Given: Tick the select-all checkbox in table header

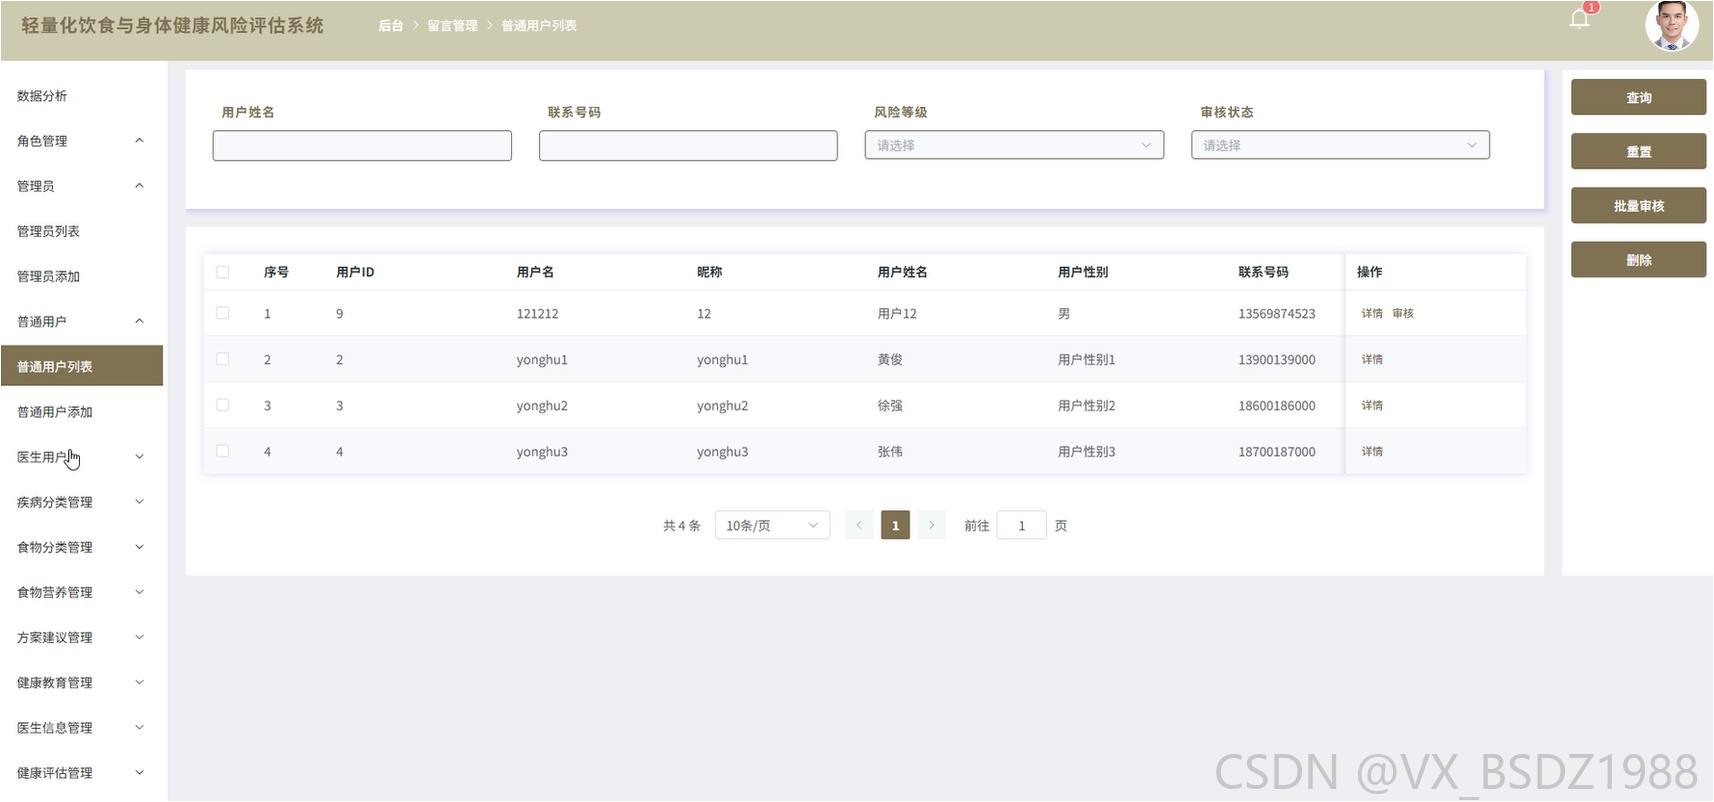Looking at the screenshot, I should coord(223,272).
